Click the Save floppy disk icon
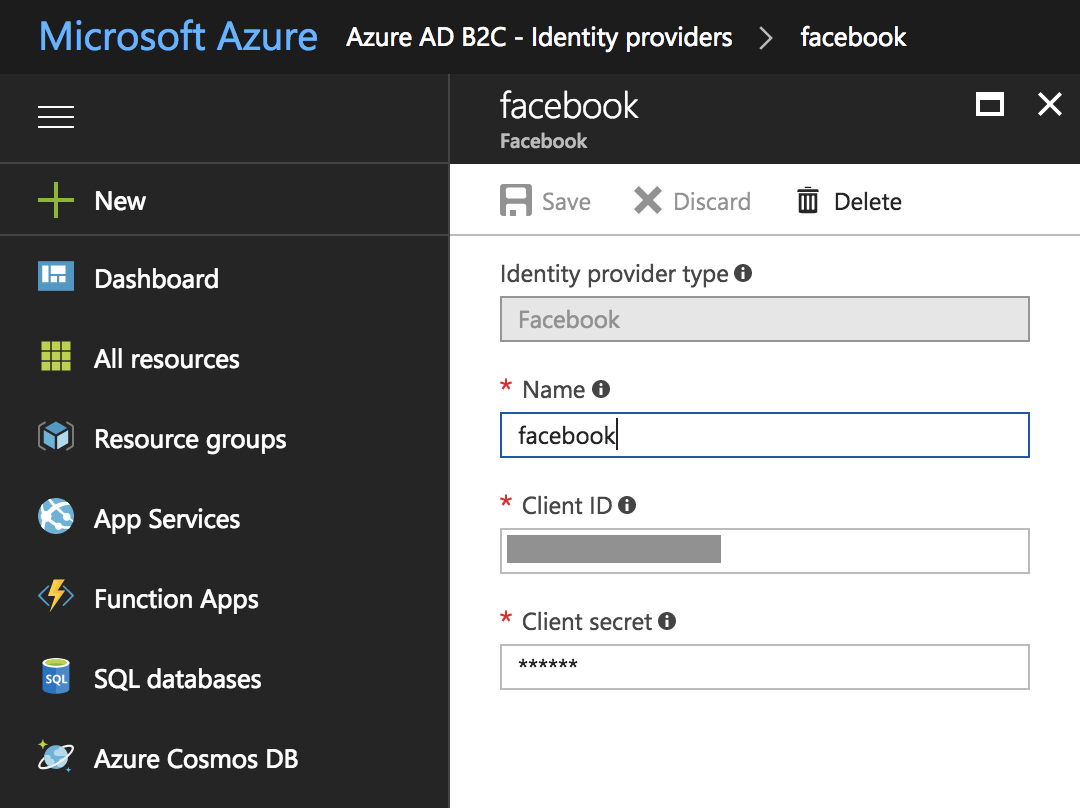This screenshot has height=808, width=1080. [516, 200]
